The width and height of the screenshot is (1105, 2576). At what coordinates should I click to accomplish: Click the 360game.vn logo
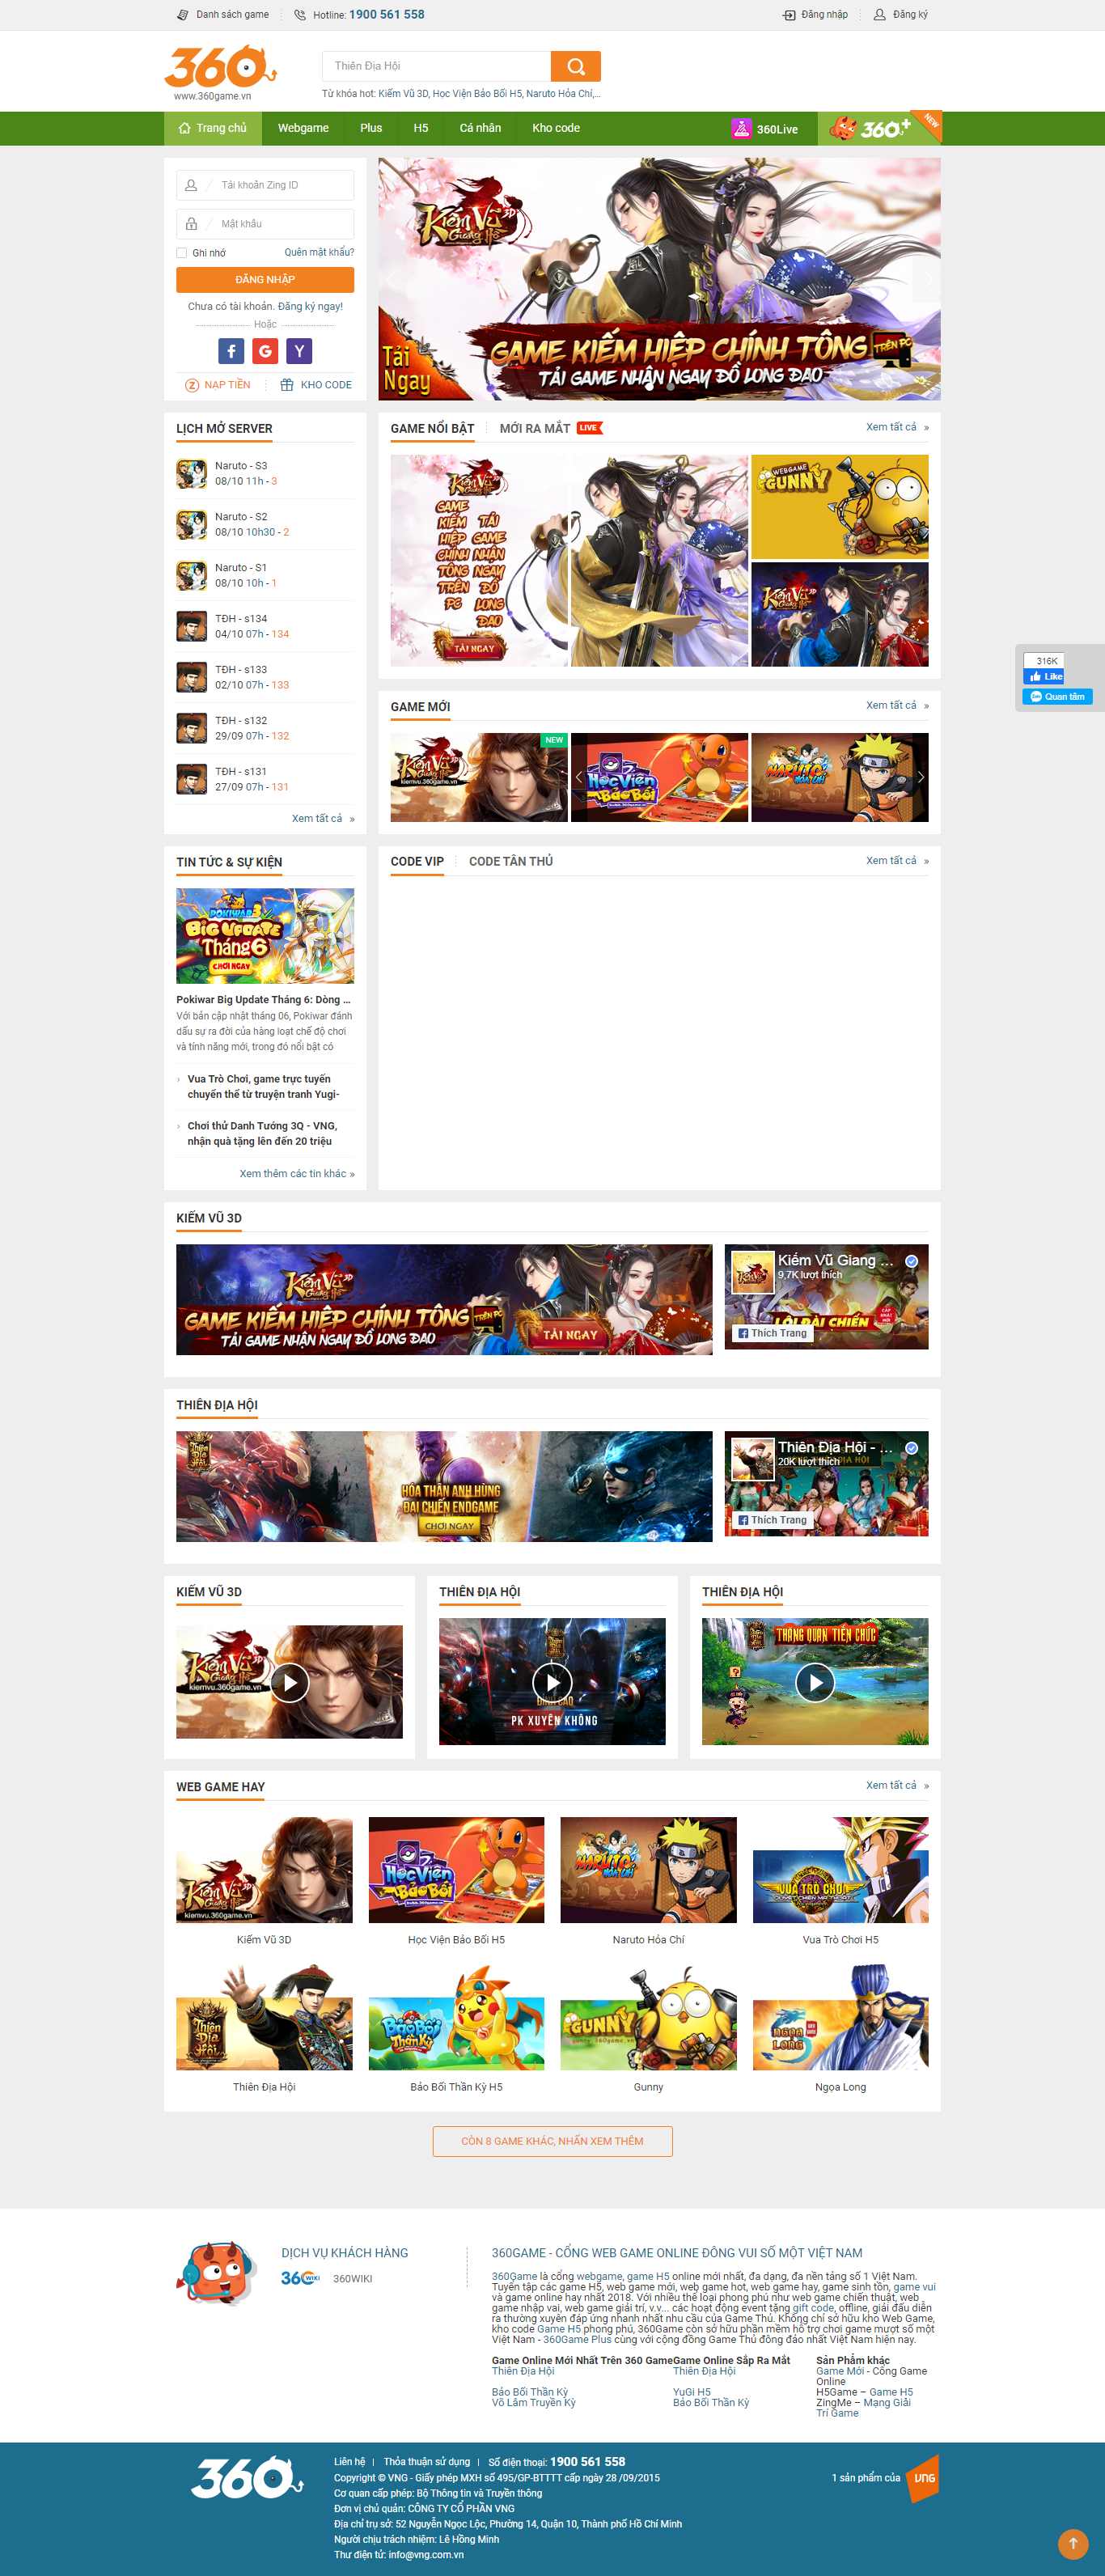(x=220, y=72)
